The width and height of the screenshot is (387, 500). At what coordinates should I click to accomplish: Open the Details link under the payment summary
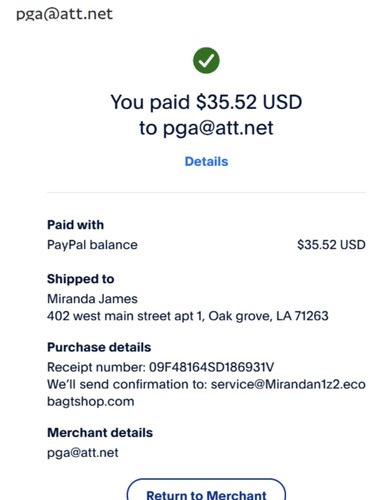[206, 162]
